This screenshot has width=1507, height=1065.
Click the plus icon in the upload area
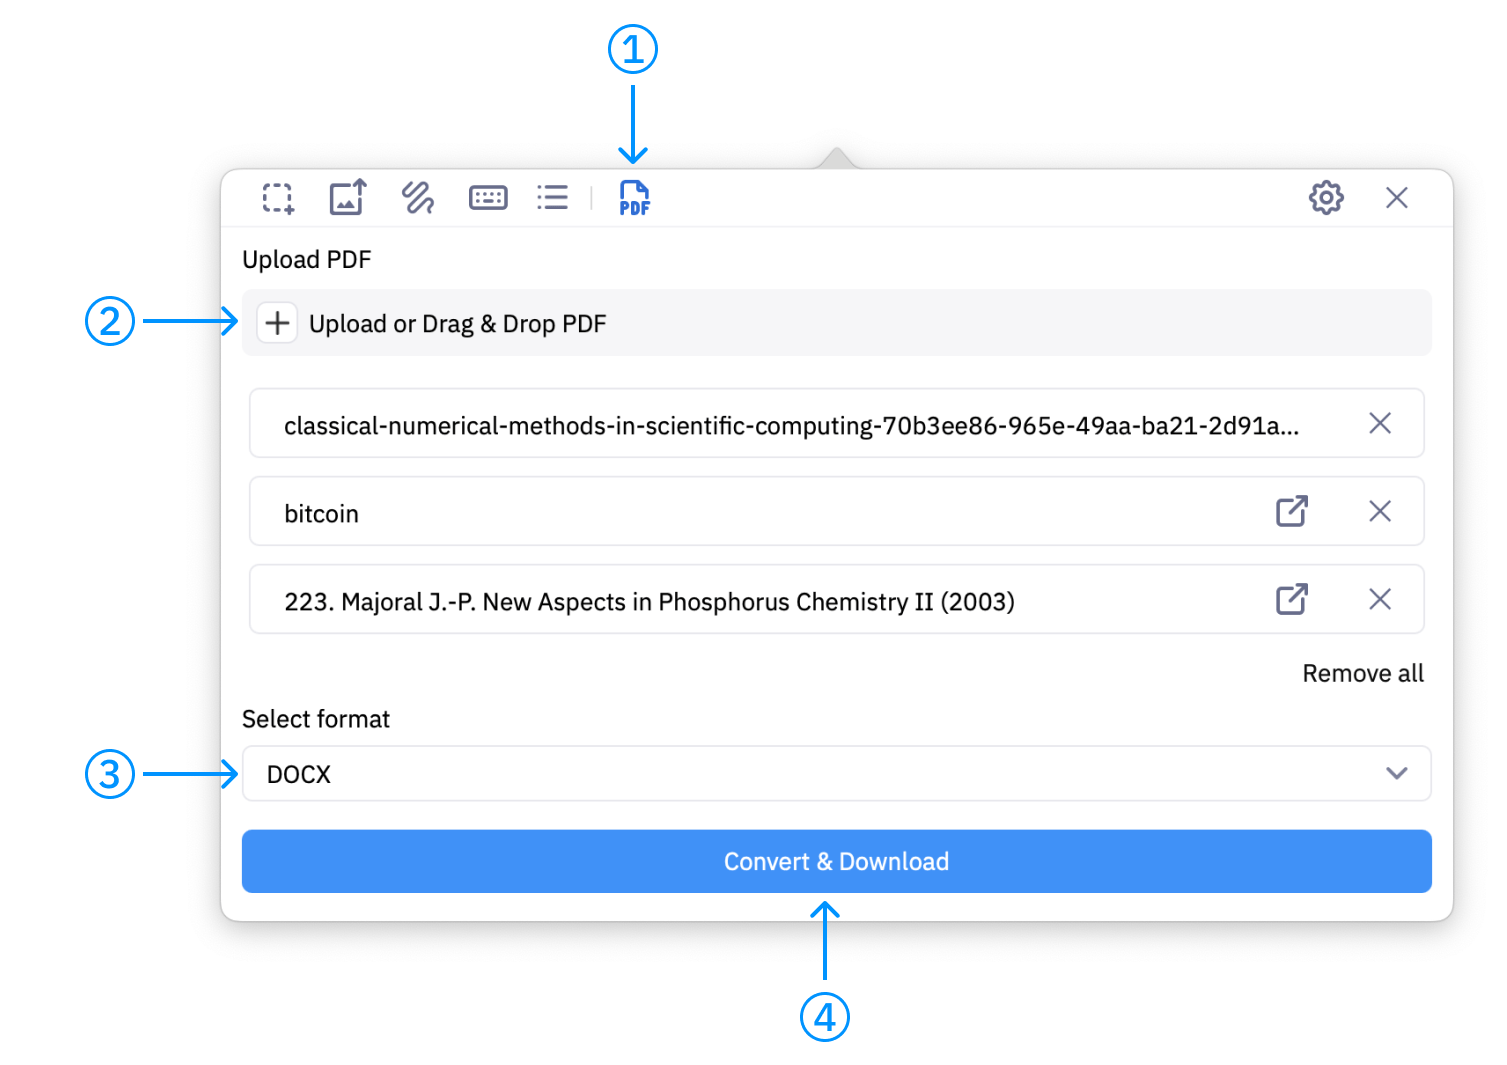pyautogui.click(x=277, y=322)
